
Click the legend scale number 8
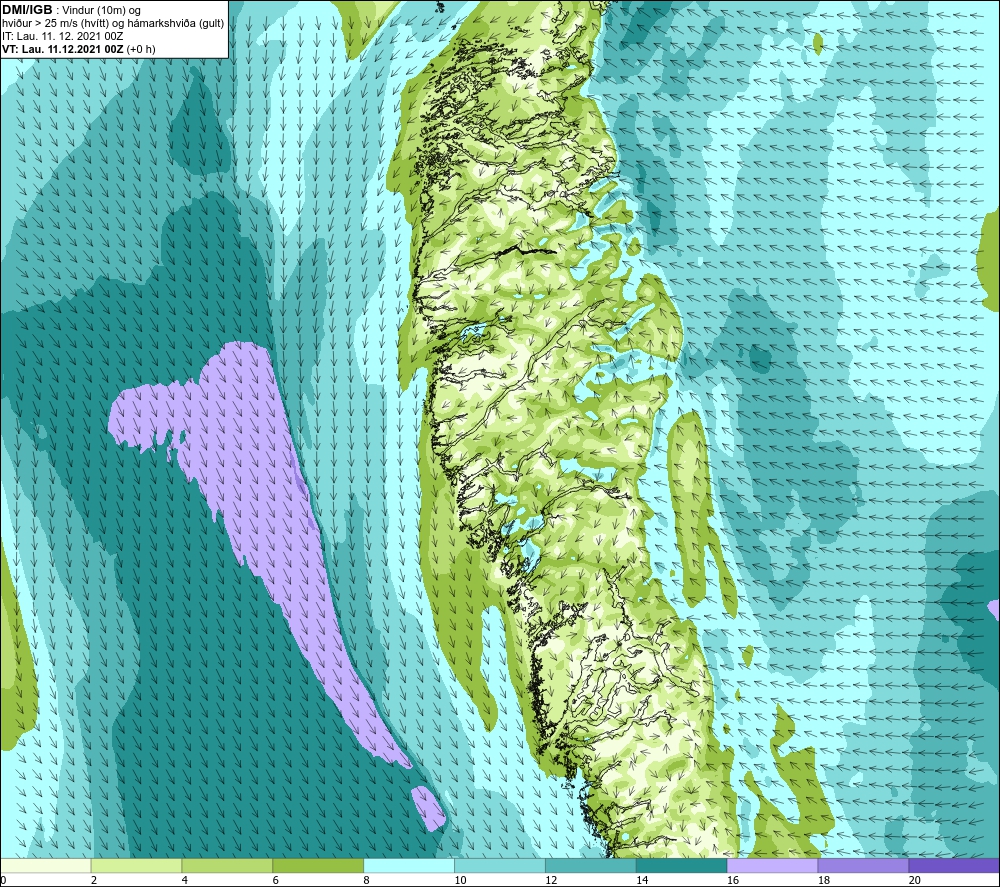[x=366, y=880]
